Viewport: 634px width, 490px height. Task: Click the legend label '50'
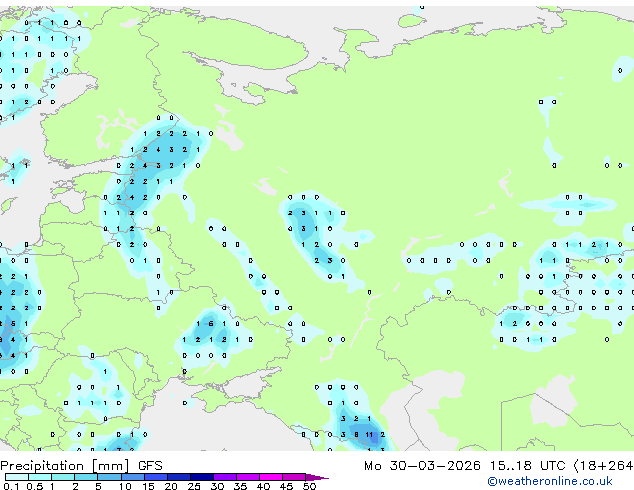pos(309,486)
